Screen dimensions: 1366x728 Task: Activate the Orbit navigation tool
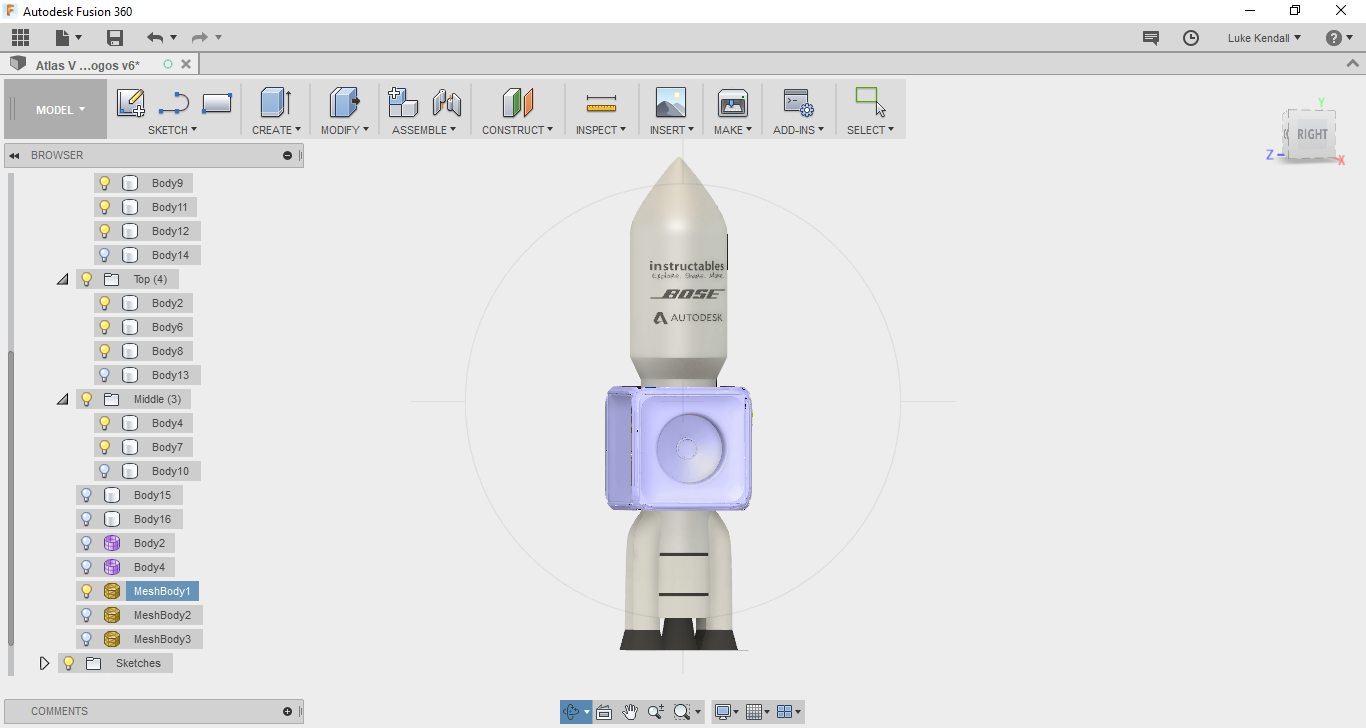(x=571, y=712)
